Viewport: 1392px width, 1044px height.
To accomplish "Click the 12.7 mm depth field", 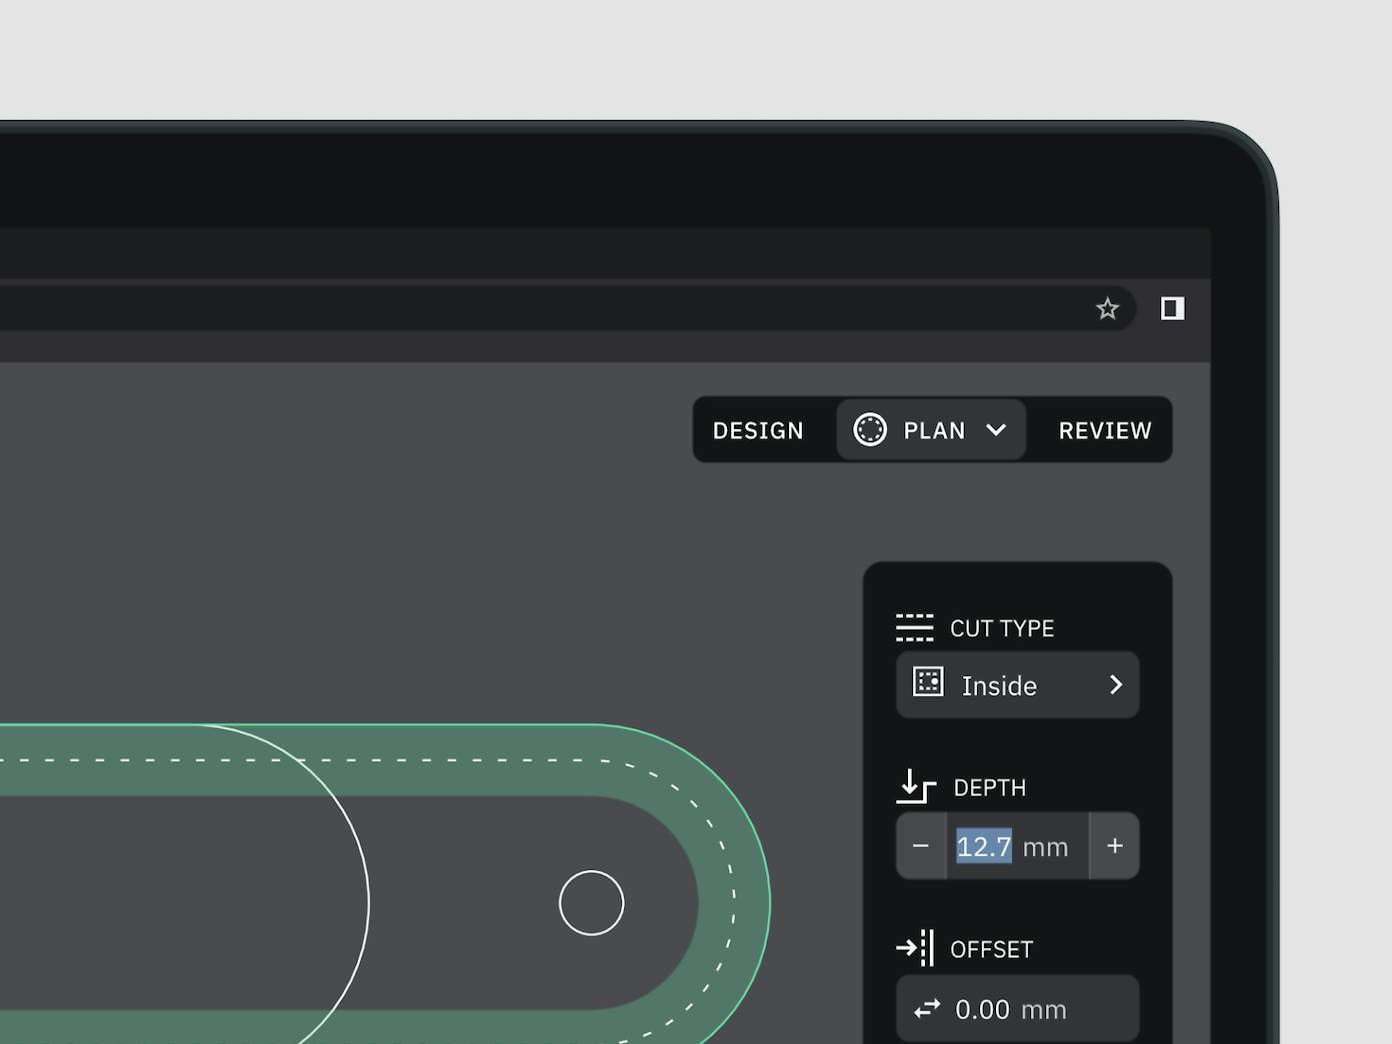I will tap(1017, 846).
